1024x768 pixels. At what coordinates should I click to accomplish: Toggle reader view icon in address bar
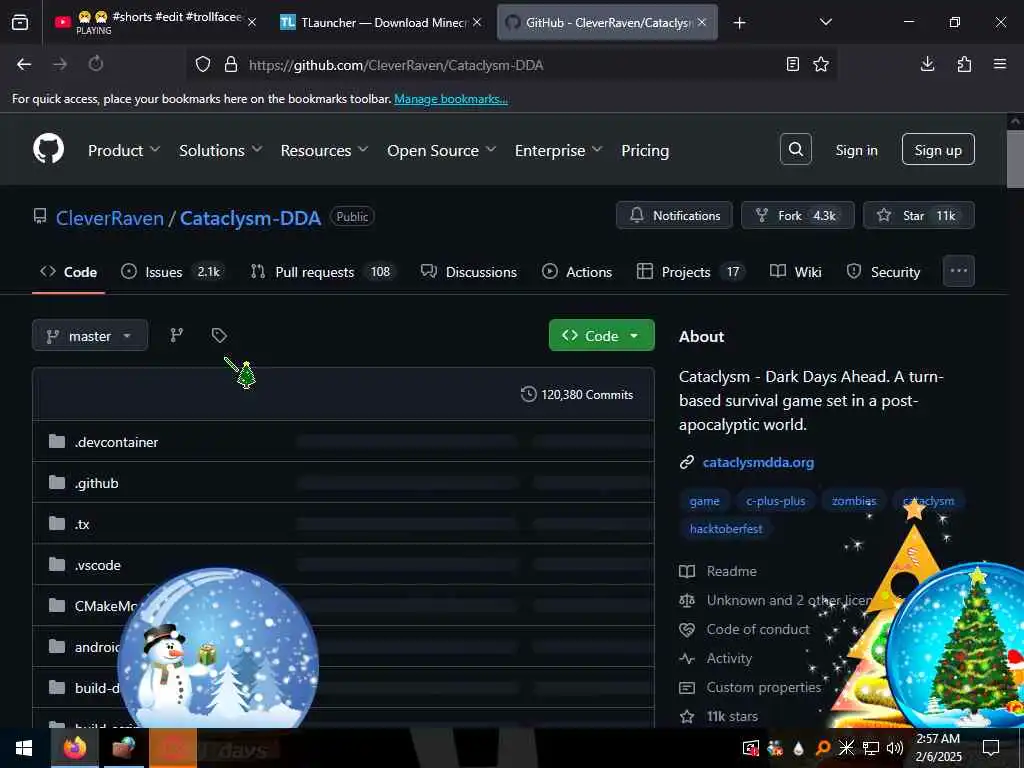[x=792, y=64]
